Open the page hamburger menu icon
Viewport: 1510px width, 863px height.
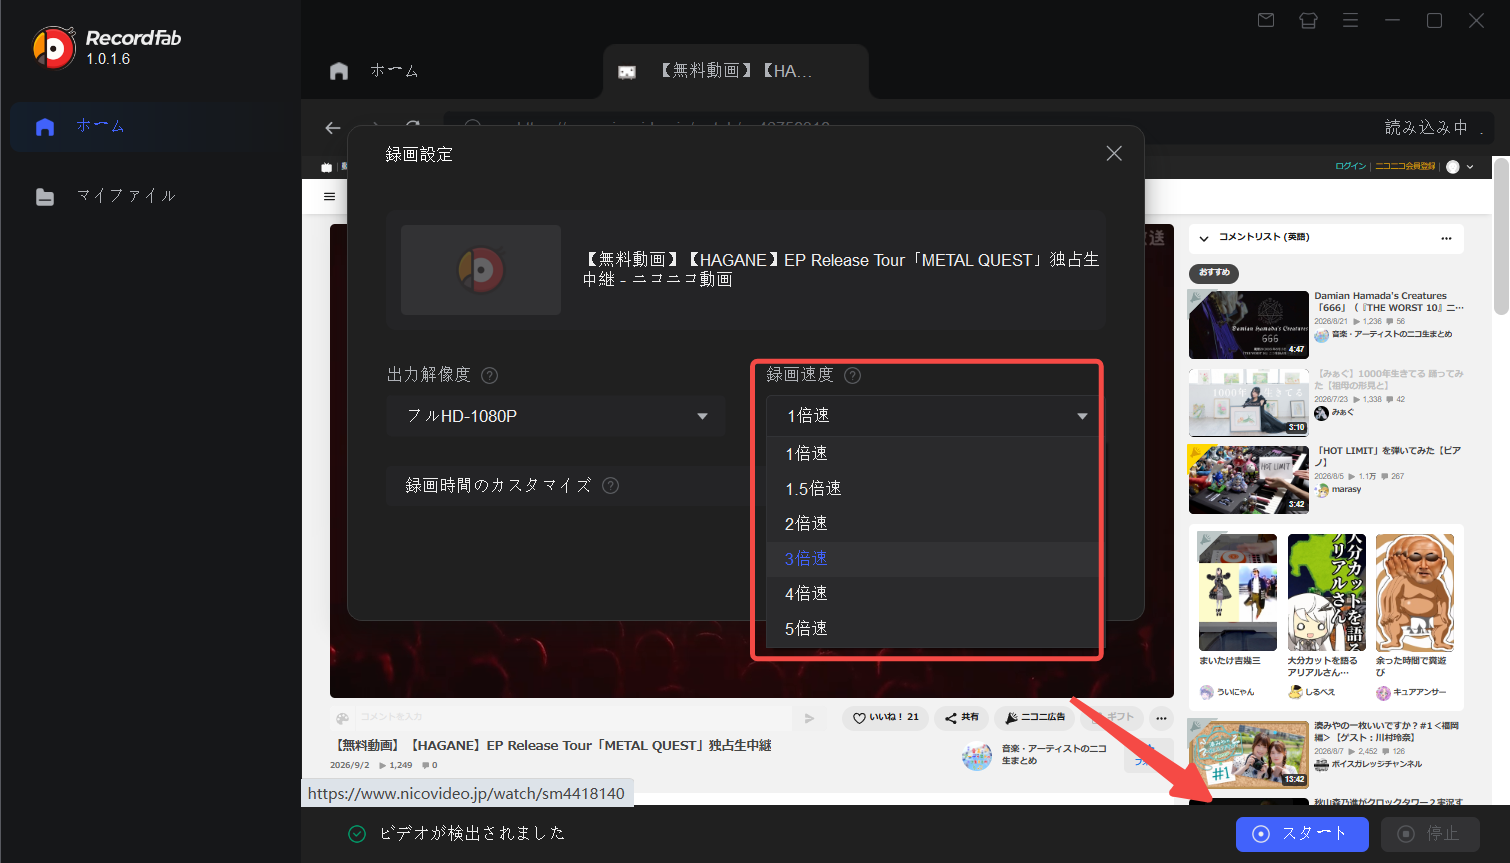click(x=329, y=197)
